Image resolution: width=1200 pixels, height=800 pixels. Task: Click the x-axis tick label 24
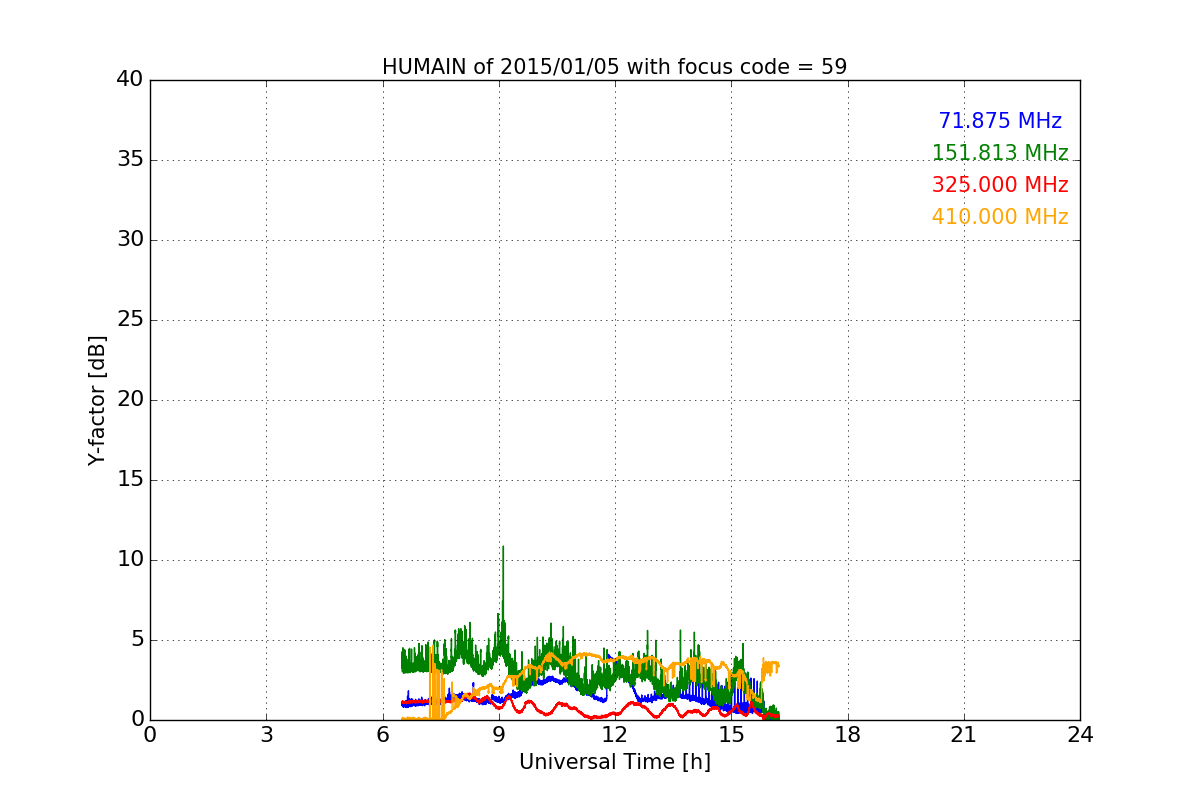click(x=1080, y=734)
